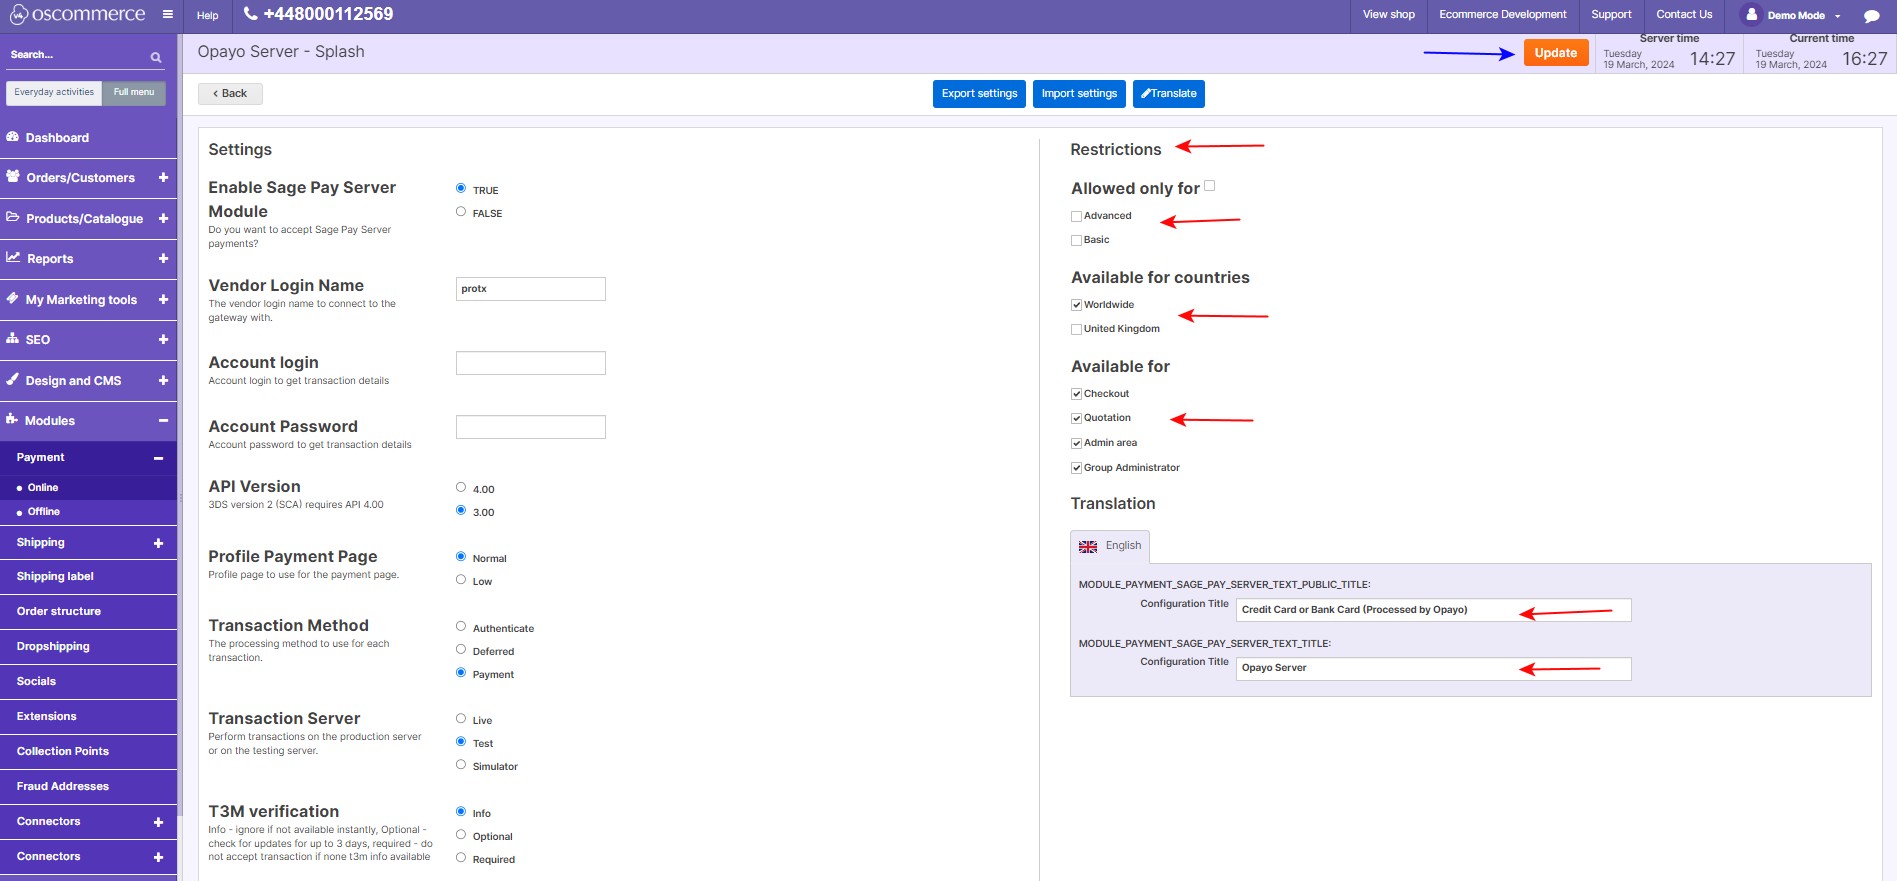Select Deferred transaction method
Image resolution: width=1897 pixels, height=881 pixels.
pos(461,649)
